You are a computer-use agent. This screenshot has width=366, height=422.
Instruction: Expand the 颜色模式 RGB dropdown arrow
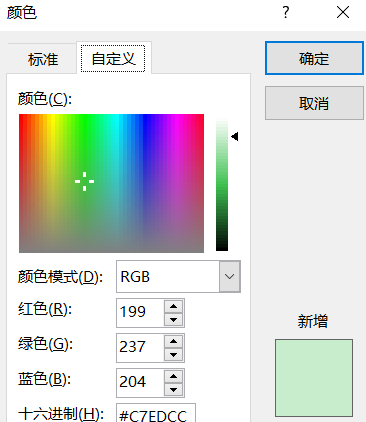click(x=229, y=276)
